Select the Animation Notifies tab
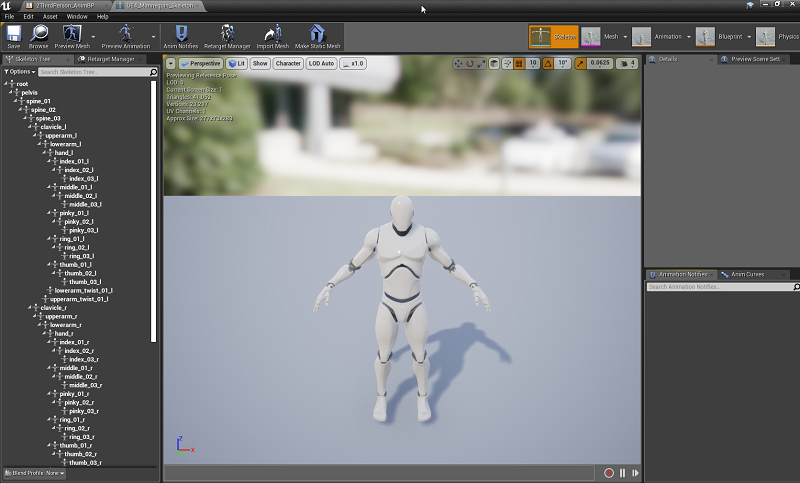Viewport: 800px width, 483px height. click(683, 274)
